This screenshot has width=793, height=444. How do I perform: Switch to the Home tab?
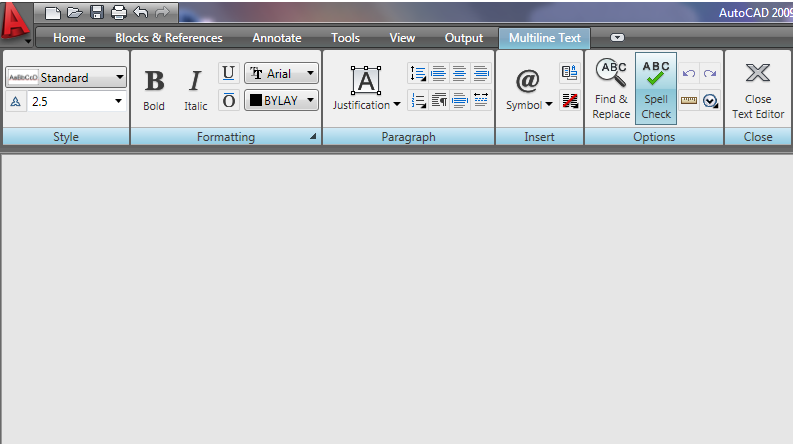click(x=69, y=38)
